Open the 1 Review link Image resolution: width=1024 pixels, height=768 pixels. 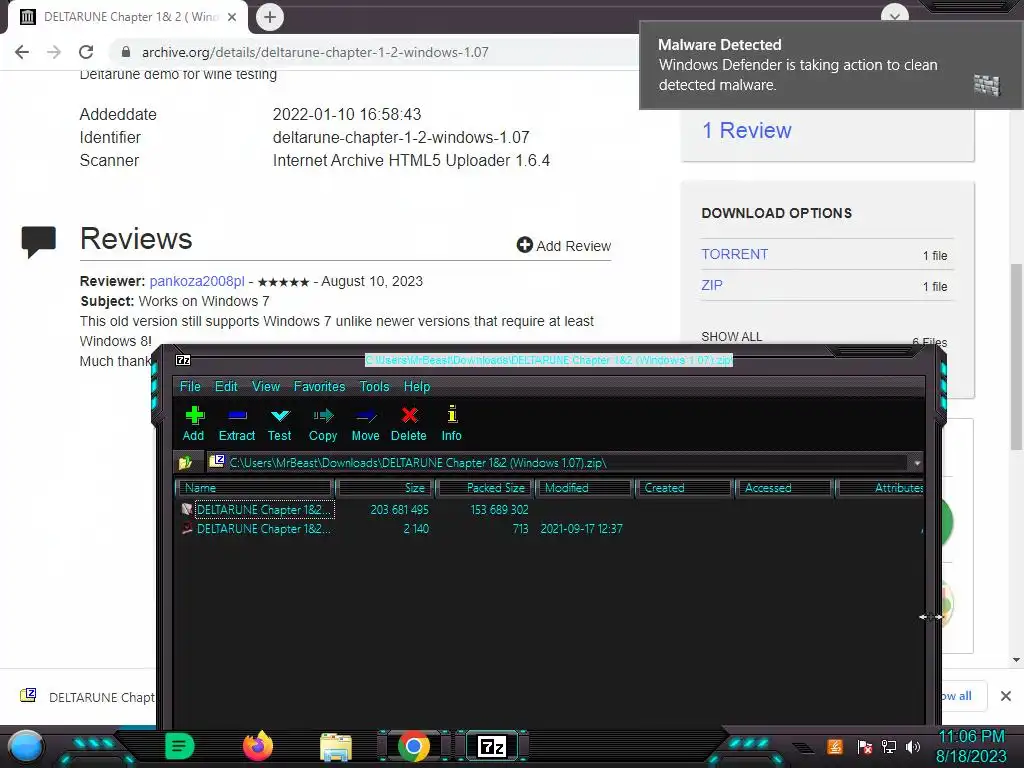pyautogui.click(x=746, y=131)
